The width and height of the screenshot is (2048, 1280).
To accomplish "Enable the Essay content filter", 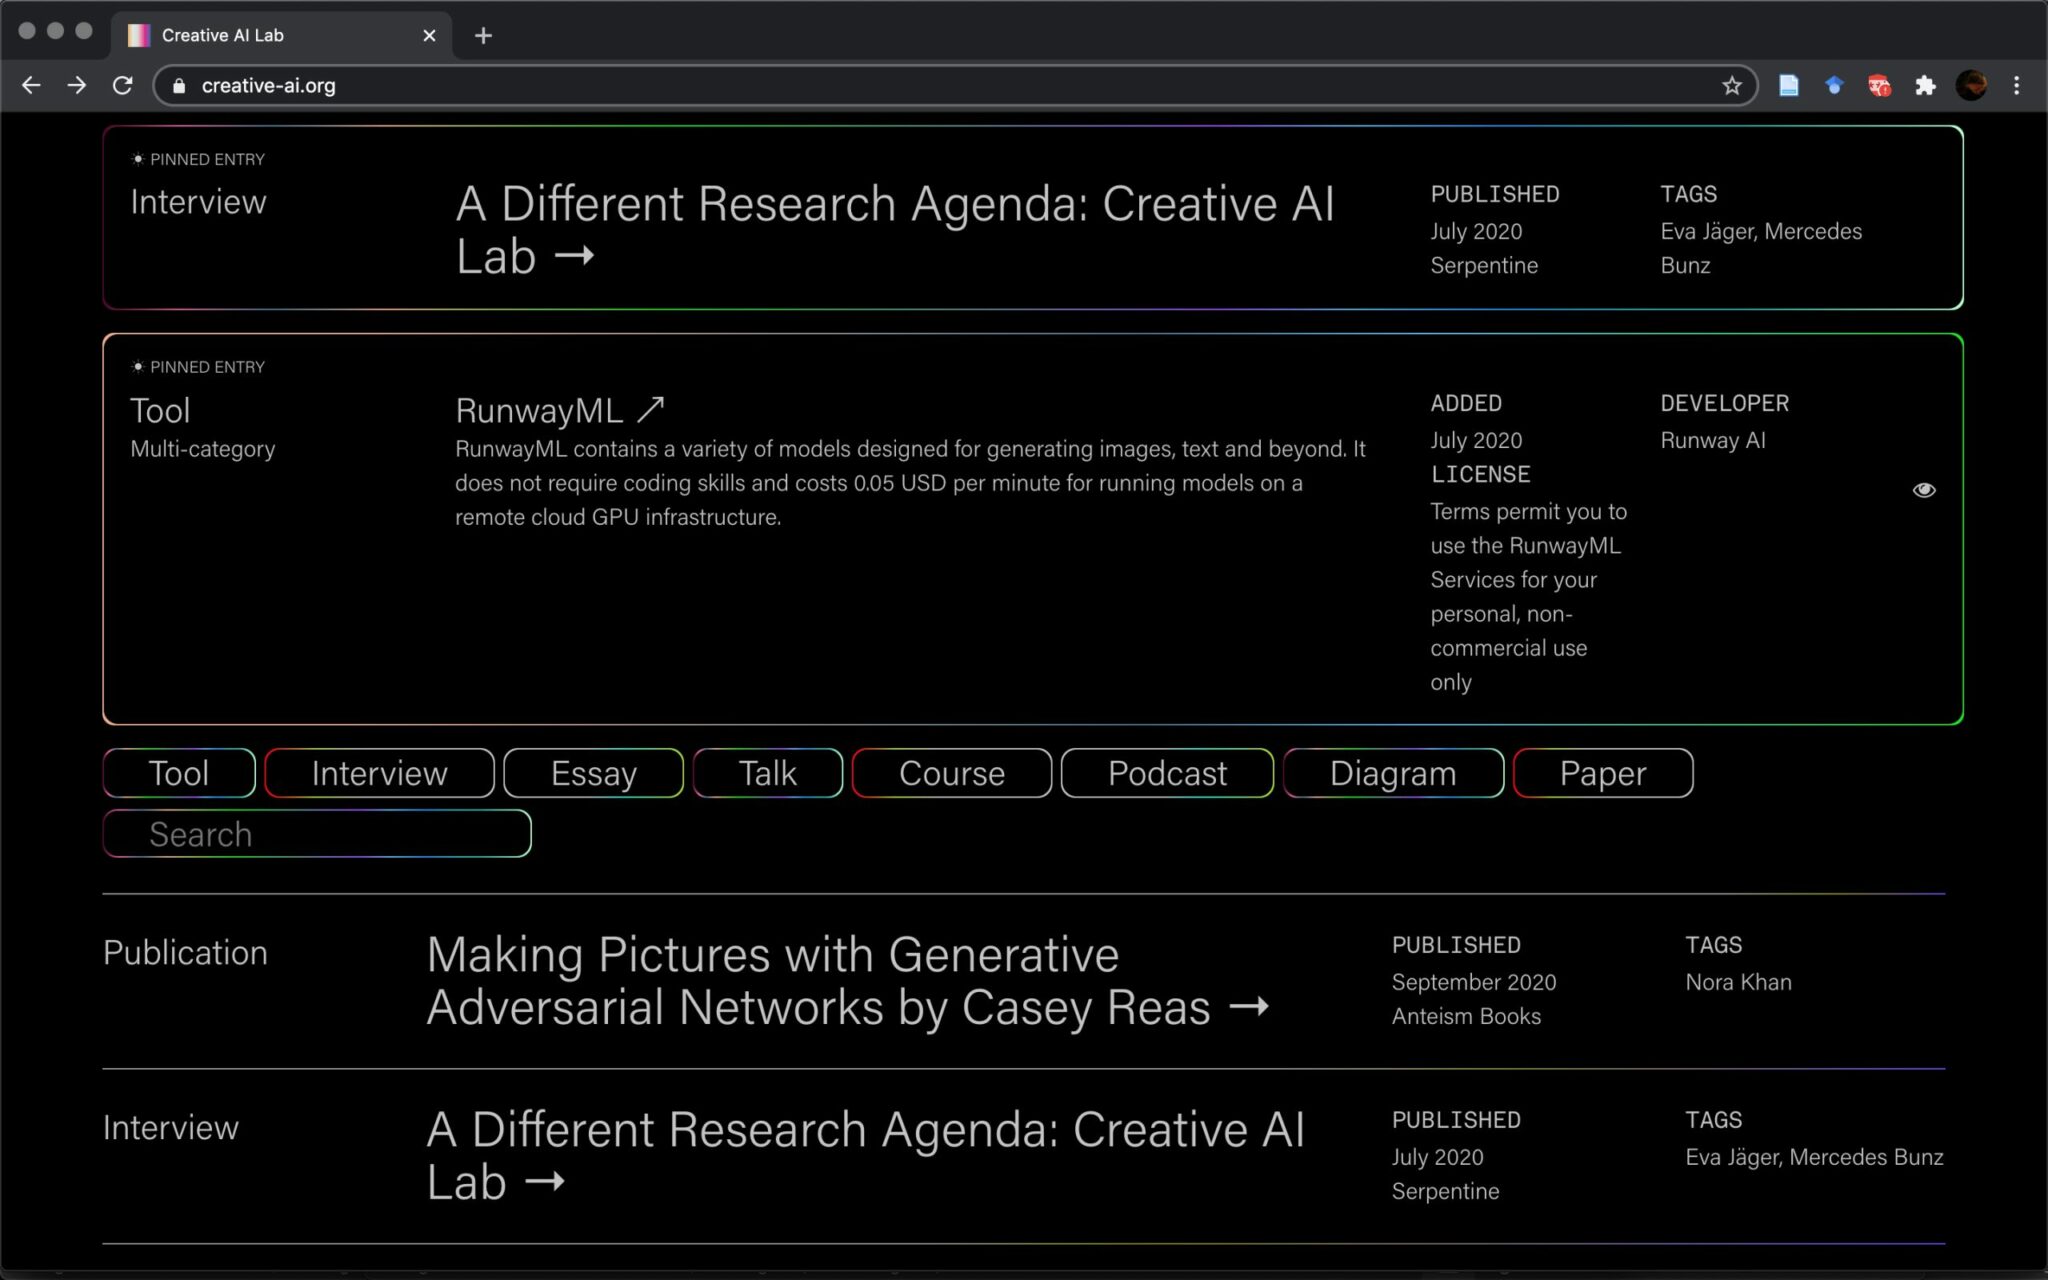I will pos(593,772).
